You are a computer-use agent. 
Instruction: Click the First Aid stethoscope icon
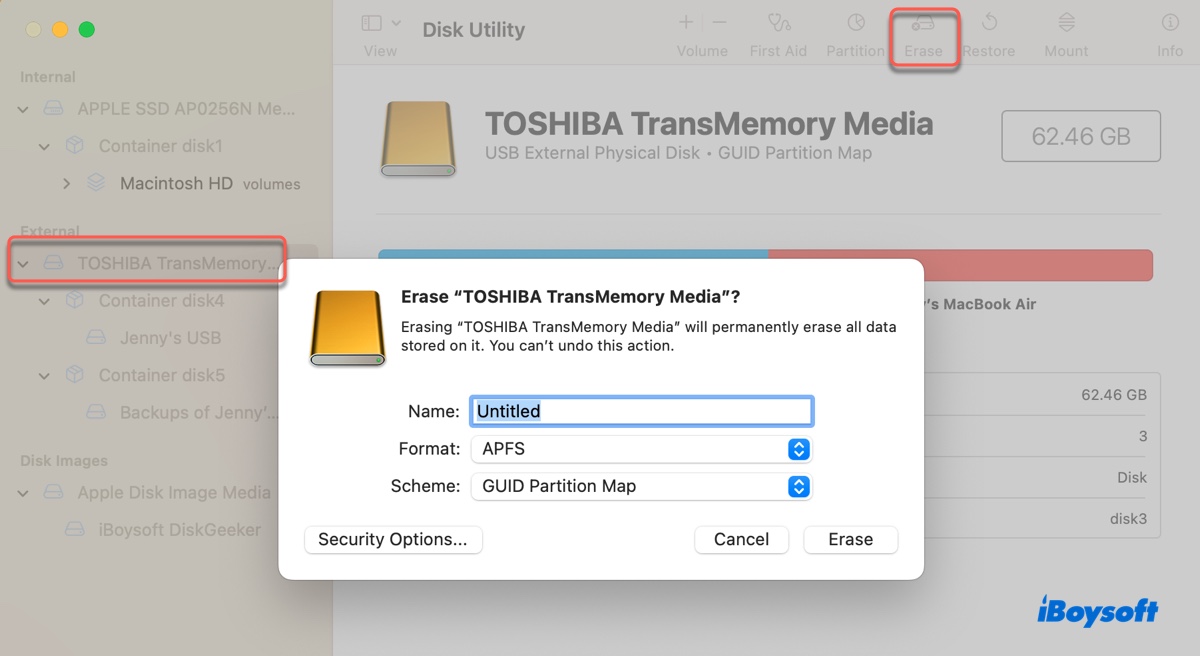click(x=778, y=24)
